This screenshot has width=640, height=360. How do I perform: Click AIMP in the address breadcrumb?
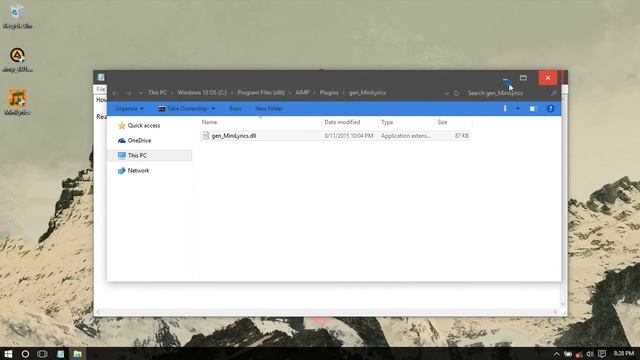302,93
